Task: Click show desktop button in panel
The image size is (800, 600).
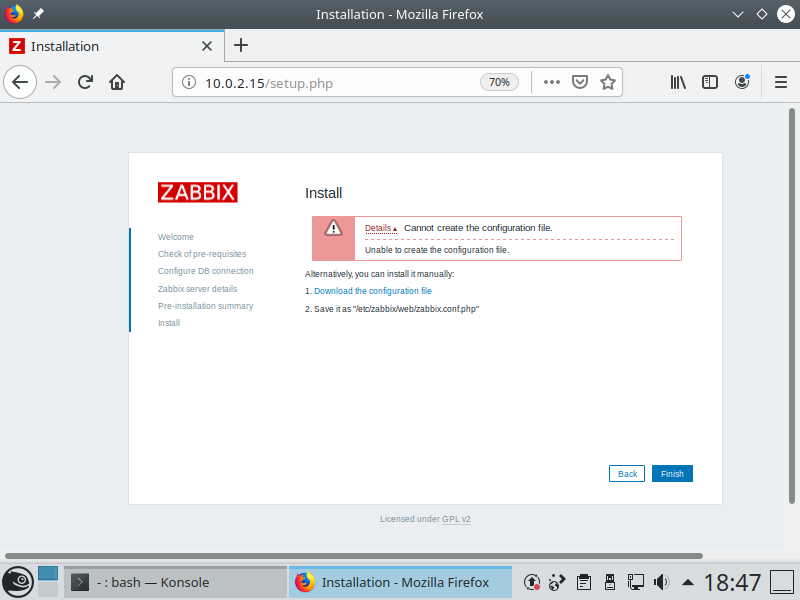Action: tap(781, 582)
